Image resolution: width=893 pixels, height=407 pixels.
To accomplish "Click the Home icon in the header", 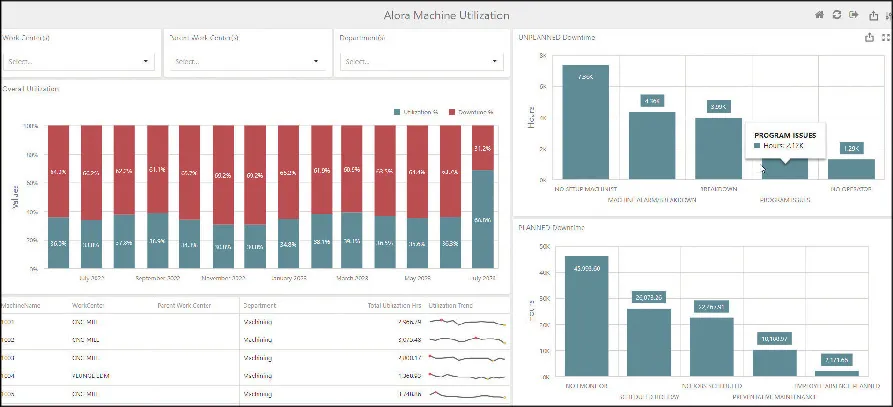I will tap(820, 15).
